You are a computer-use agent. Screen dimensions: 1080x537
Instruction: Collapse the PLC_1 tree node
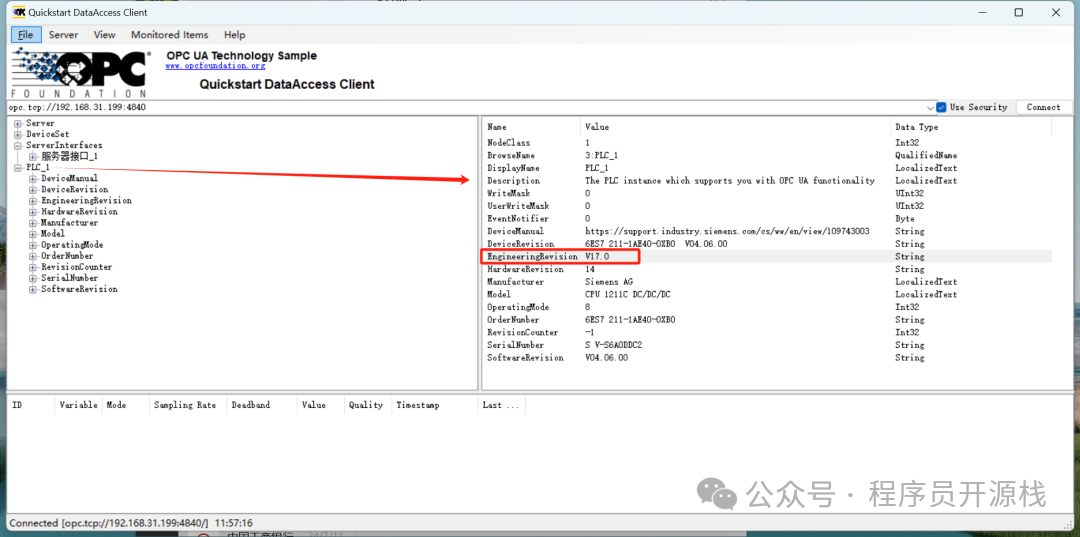click(18, 167)
